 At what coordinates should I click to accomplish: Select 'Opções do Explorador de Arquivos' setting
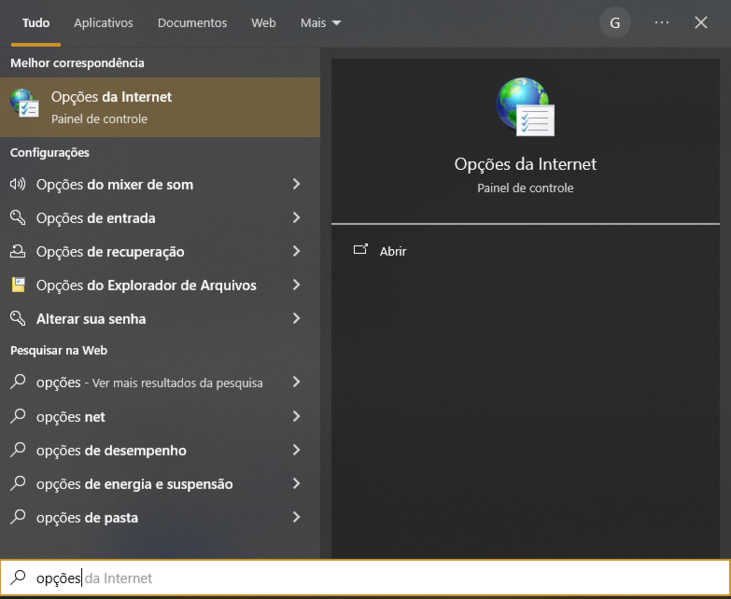pyautogui.click(x=160, y=285)
